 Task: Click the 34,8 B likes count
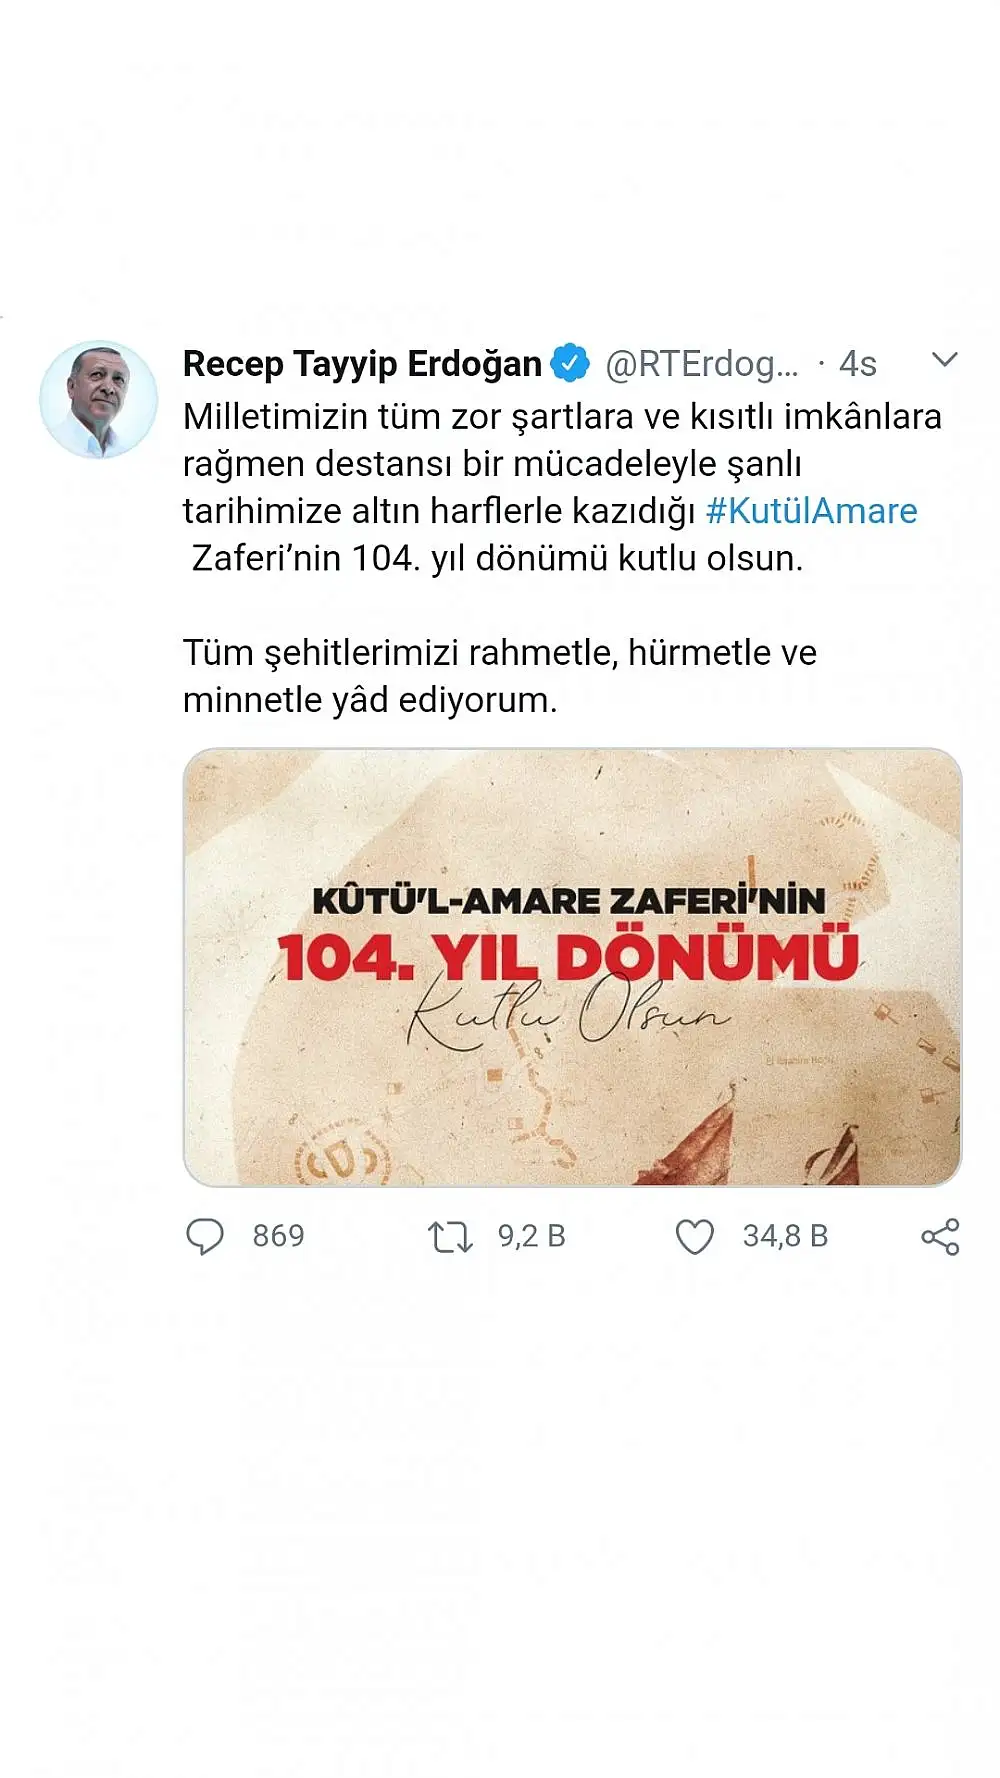(x=785, y=1237)
